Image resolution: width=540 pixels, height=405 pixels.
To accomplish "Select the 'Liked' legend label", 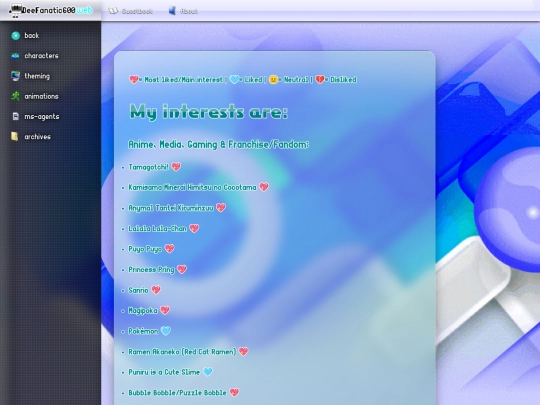I will click(x=253, y=80).
